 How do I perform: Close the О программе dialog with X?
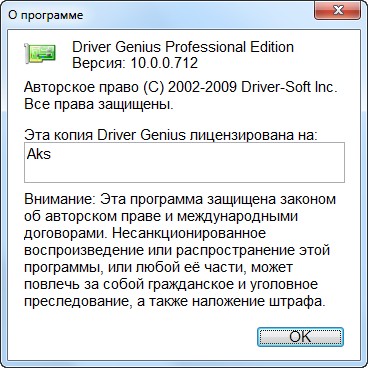337,12
